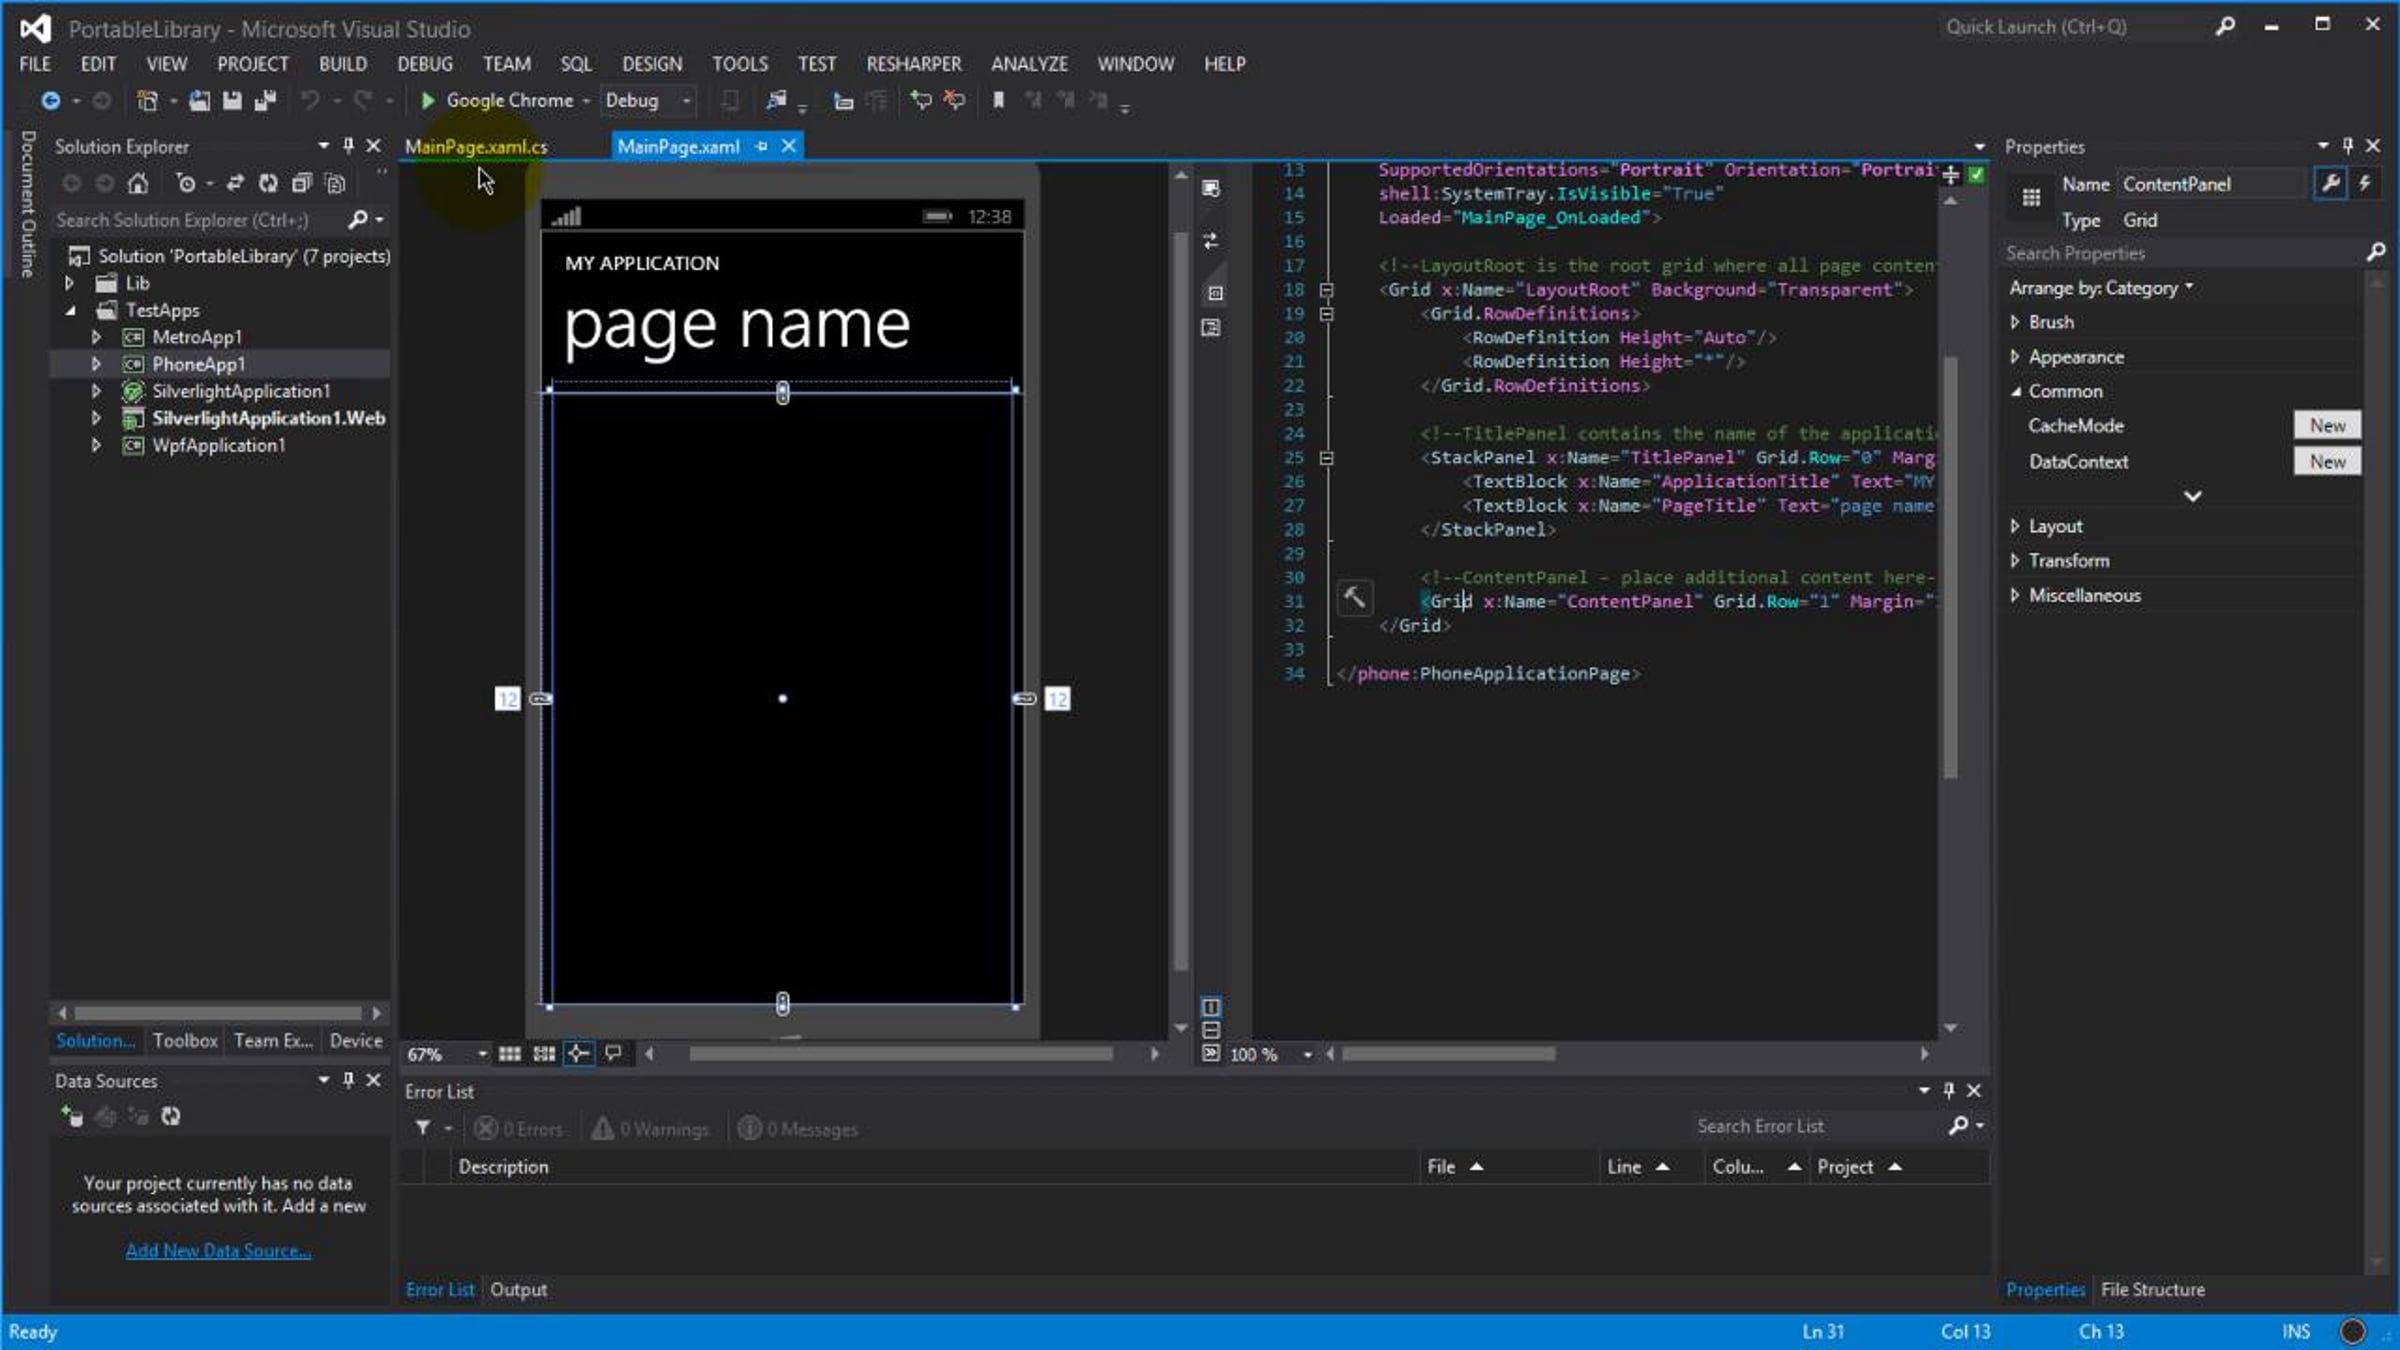Click the Save floppy disk icon
Image resolution: width=2400 pixels, height=1350 pixels.
tap(232, 100)
